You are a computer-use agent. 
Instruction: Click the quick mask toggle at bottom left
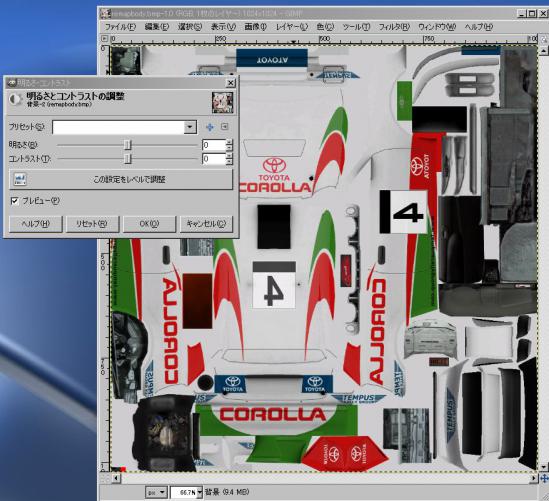click(x=104, y=478)
